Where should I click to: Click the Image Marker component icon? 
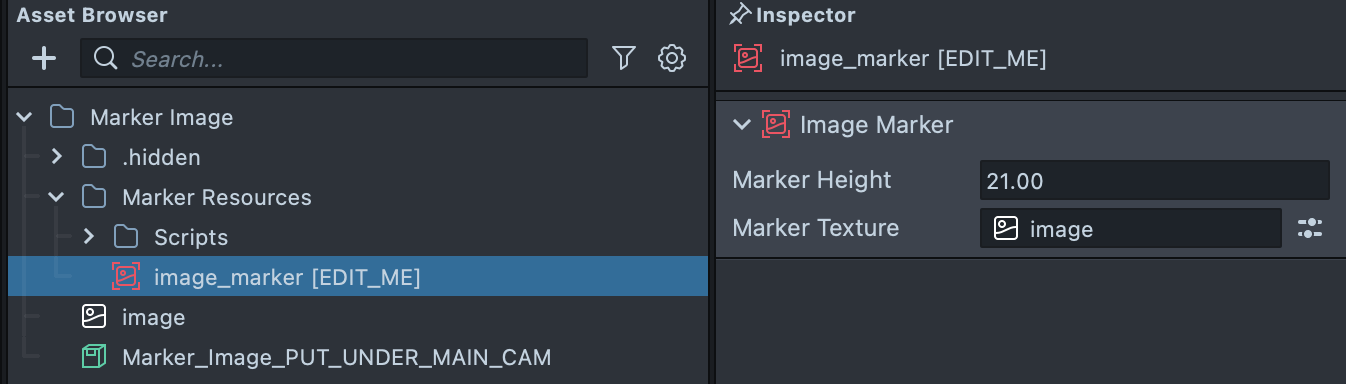pos(776,125)
